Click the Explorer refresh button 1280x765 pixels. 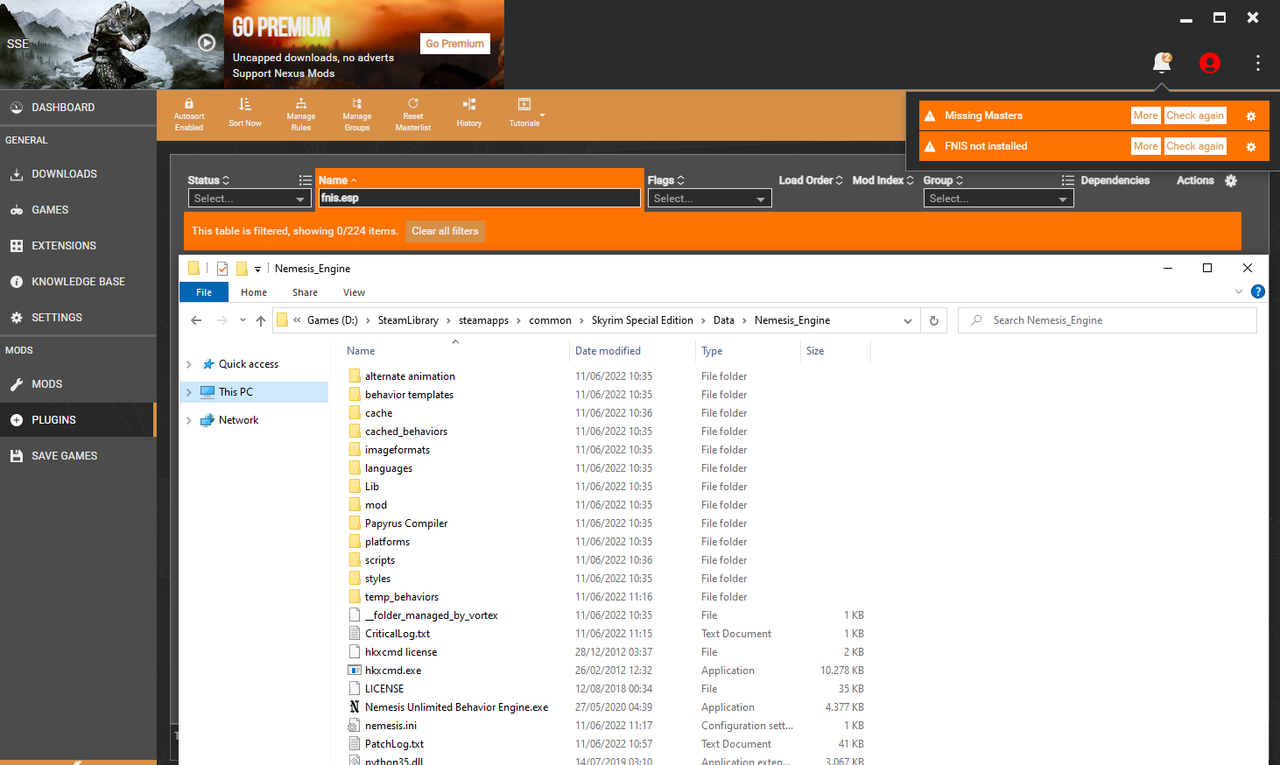coord(934,321)
